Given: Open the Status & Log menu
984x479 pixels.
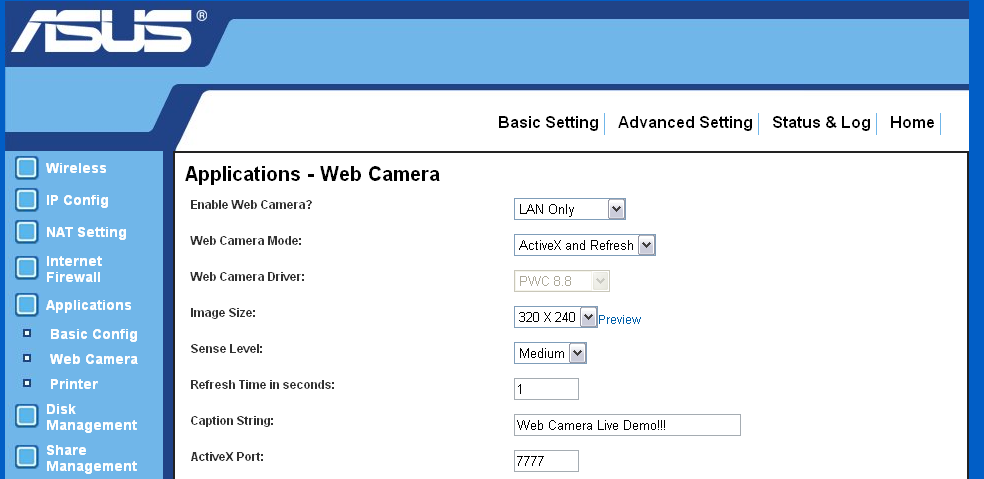Looking at the screenshot, I should pos(821,123).
